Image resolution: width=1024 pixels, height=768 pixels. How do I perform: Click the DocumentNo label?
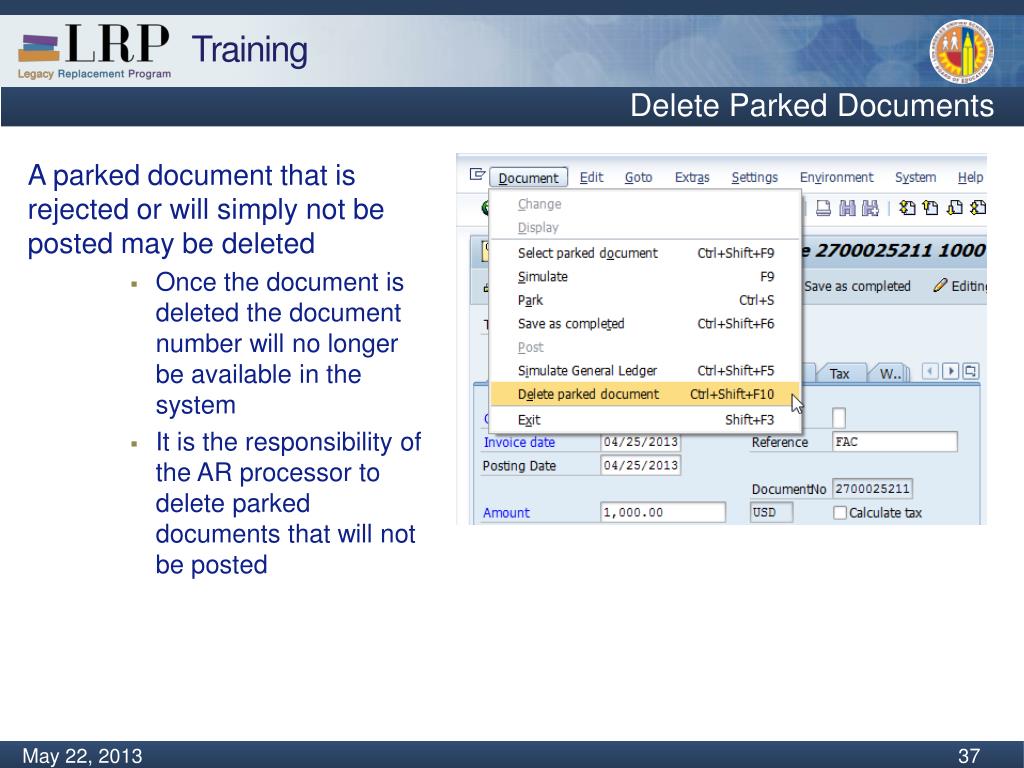(x=788, y=489)
